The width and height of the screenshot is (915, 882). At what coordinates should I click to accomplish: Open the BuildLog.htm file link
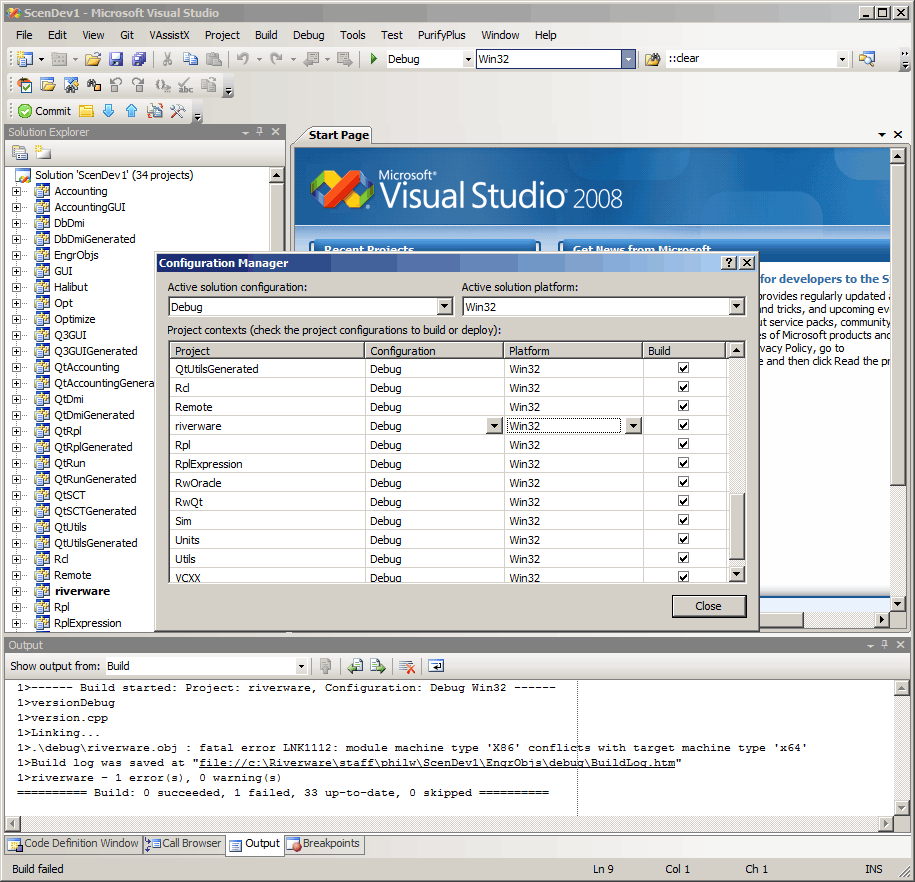437,763
